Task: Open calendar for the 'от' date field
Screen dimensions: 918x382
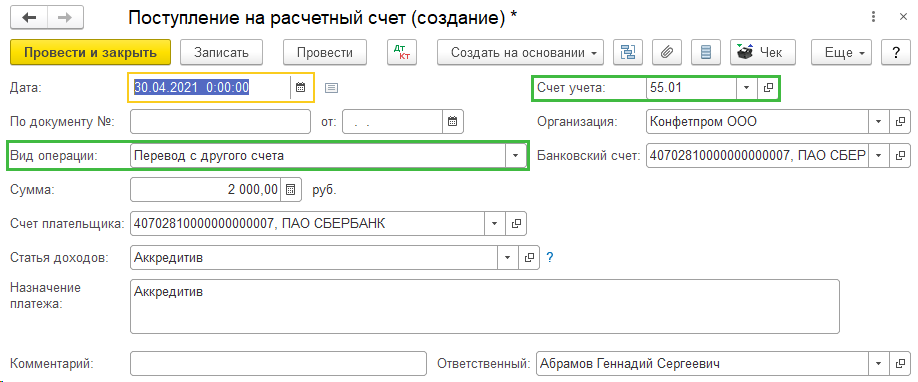Action: (x=453, y=122)
